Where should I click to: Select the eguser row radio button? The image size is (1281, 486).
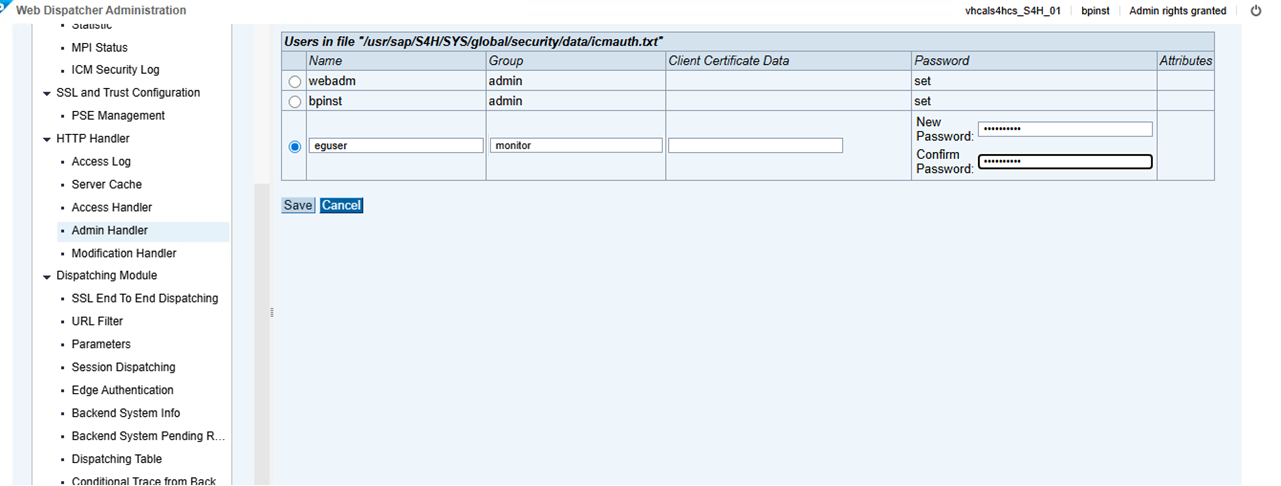pyautogui.click(x=295, y=146)
